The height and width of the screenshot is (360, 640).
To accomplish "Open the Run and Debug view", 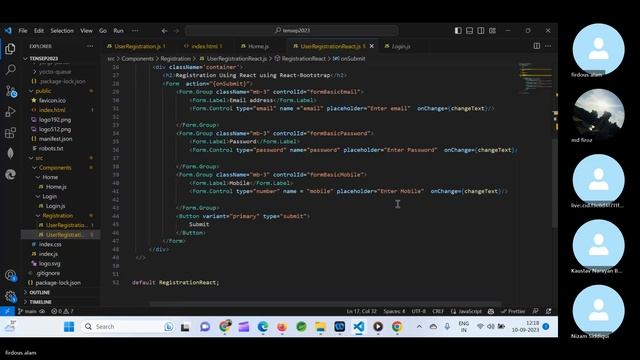I will 10,112.
